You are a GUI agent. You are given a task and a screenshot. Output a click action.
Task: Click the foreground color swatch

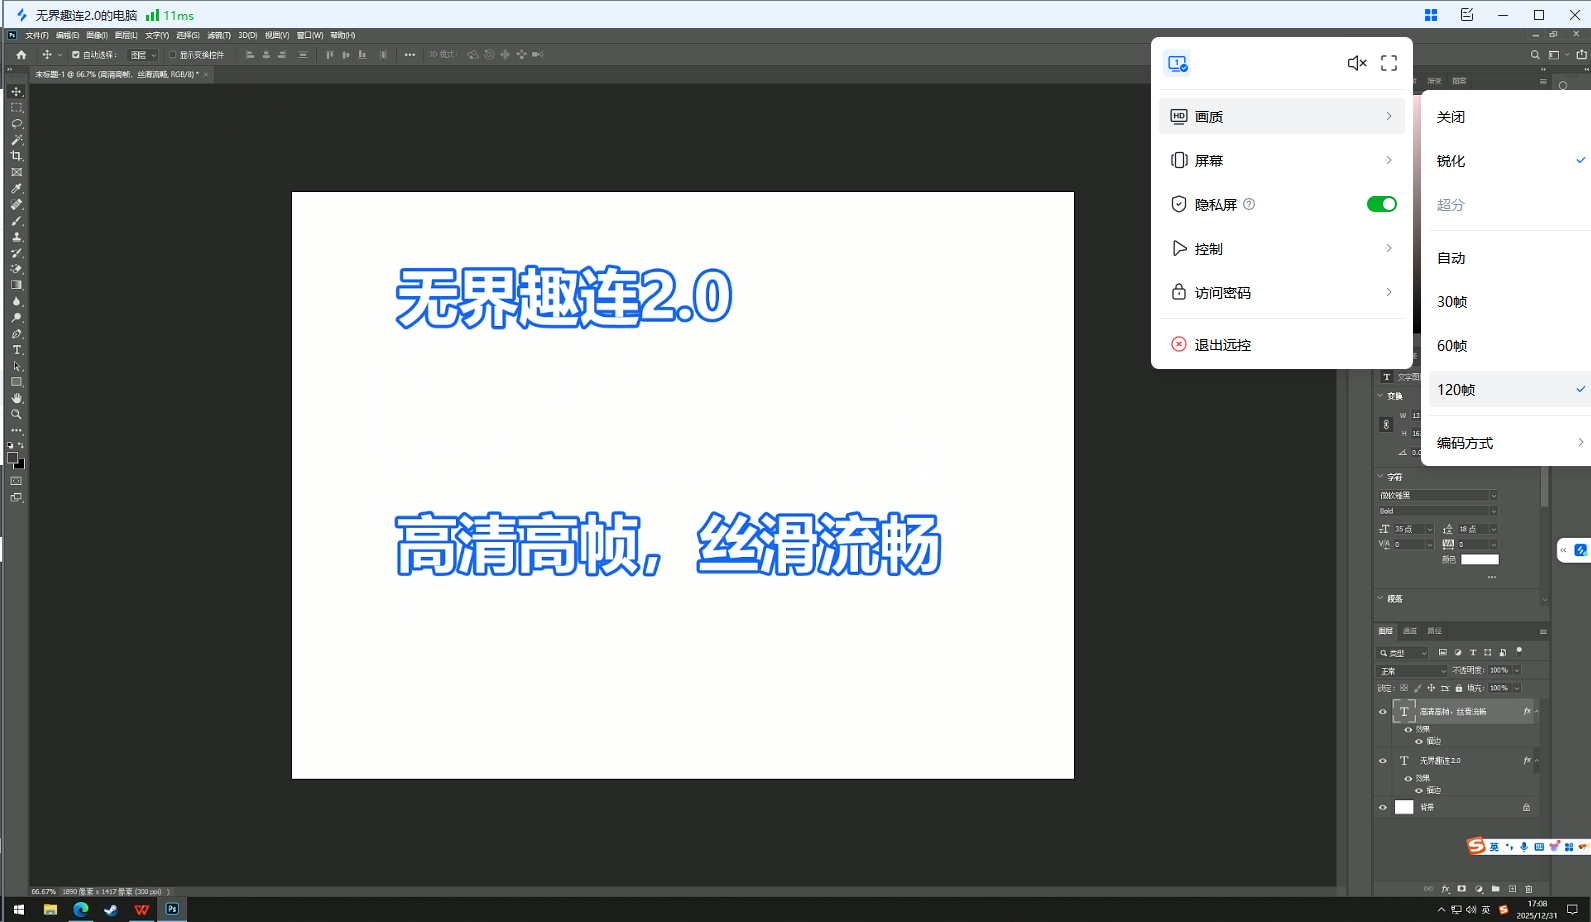pyautogui.click(x=12, y=458)
